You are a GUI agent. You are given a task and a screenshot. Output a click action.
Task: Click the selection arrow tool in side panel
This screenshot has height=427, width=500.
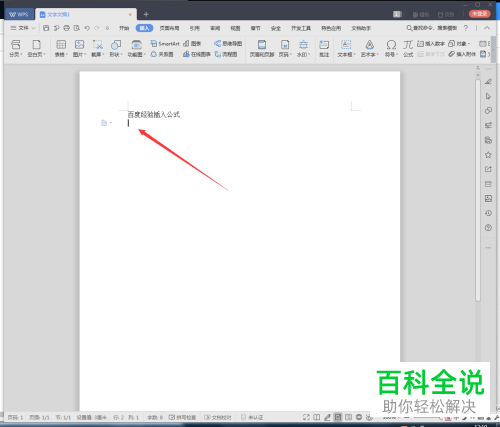[x=488, y=96]
